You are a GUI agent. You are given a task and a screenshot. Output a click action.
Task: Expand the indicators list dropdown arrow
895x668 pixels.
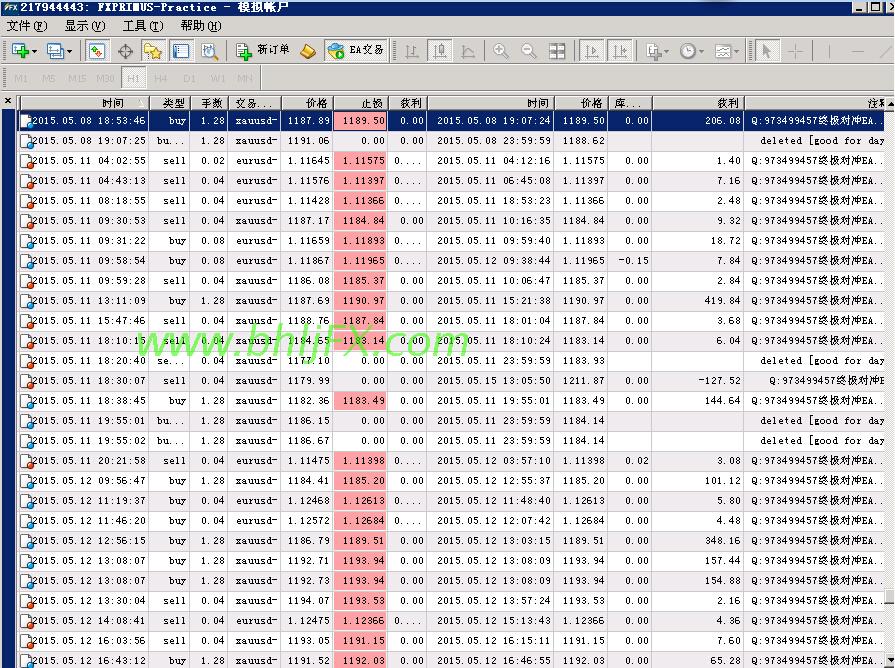tap(666, 52)
